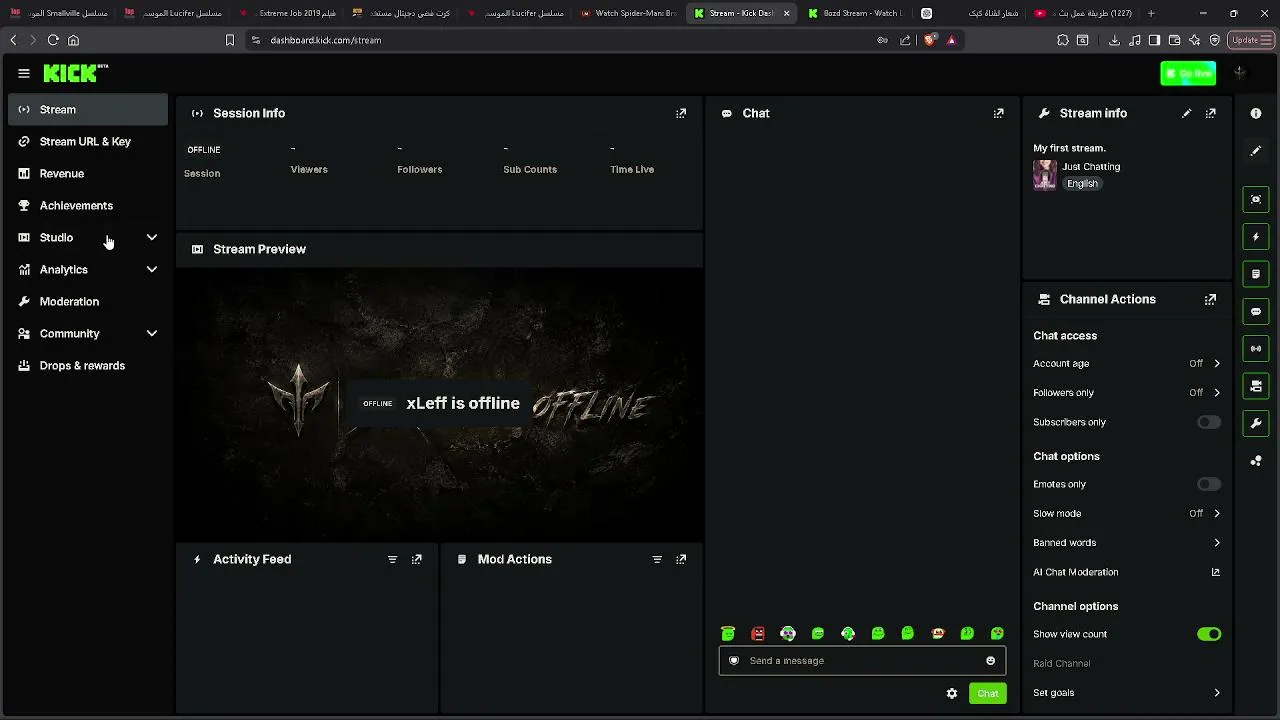
Task: Toggle the chat bubble widget icon
Action: (1256, 311)
